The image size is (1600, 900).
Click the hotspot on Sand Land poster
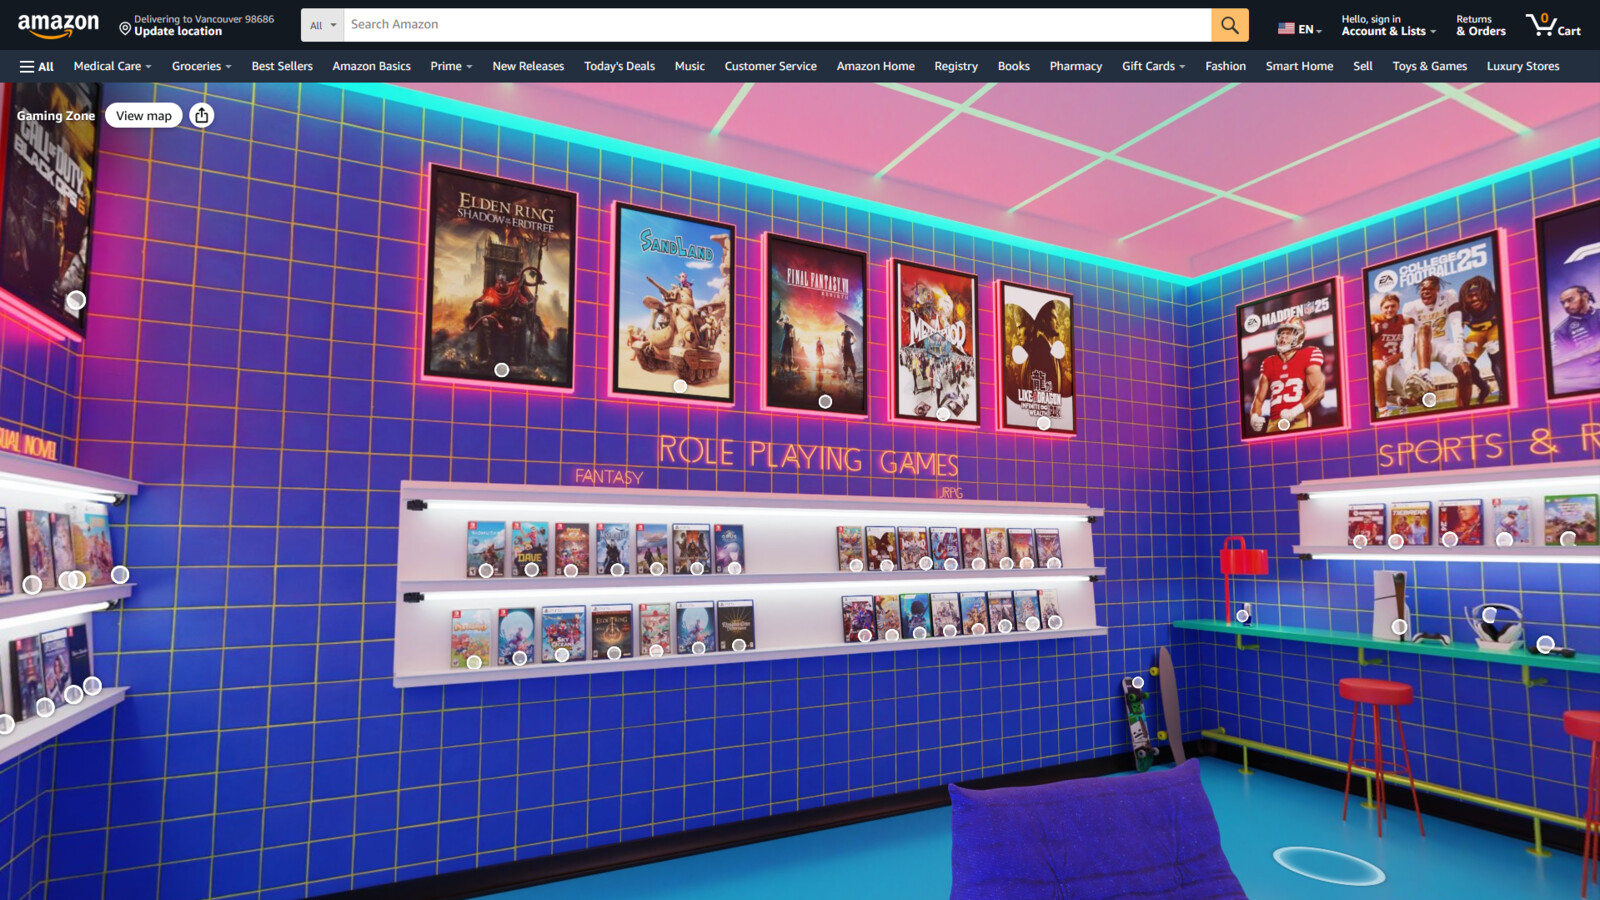(680, 386)
